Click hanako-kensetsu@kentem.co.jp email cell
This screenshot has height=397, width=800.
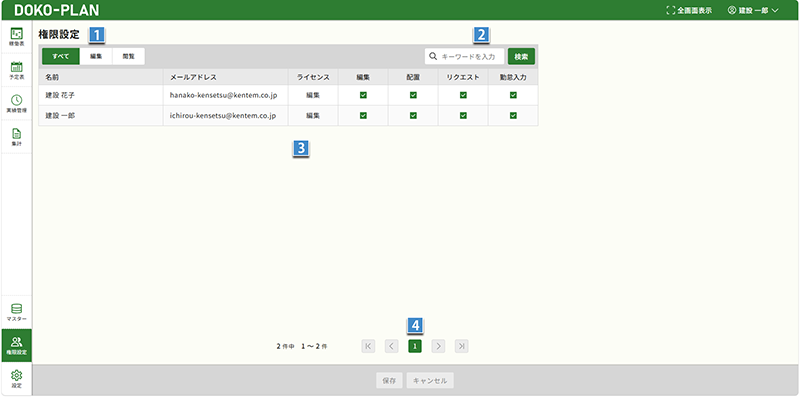pyautogui.click(x=226, y=95)
